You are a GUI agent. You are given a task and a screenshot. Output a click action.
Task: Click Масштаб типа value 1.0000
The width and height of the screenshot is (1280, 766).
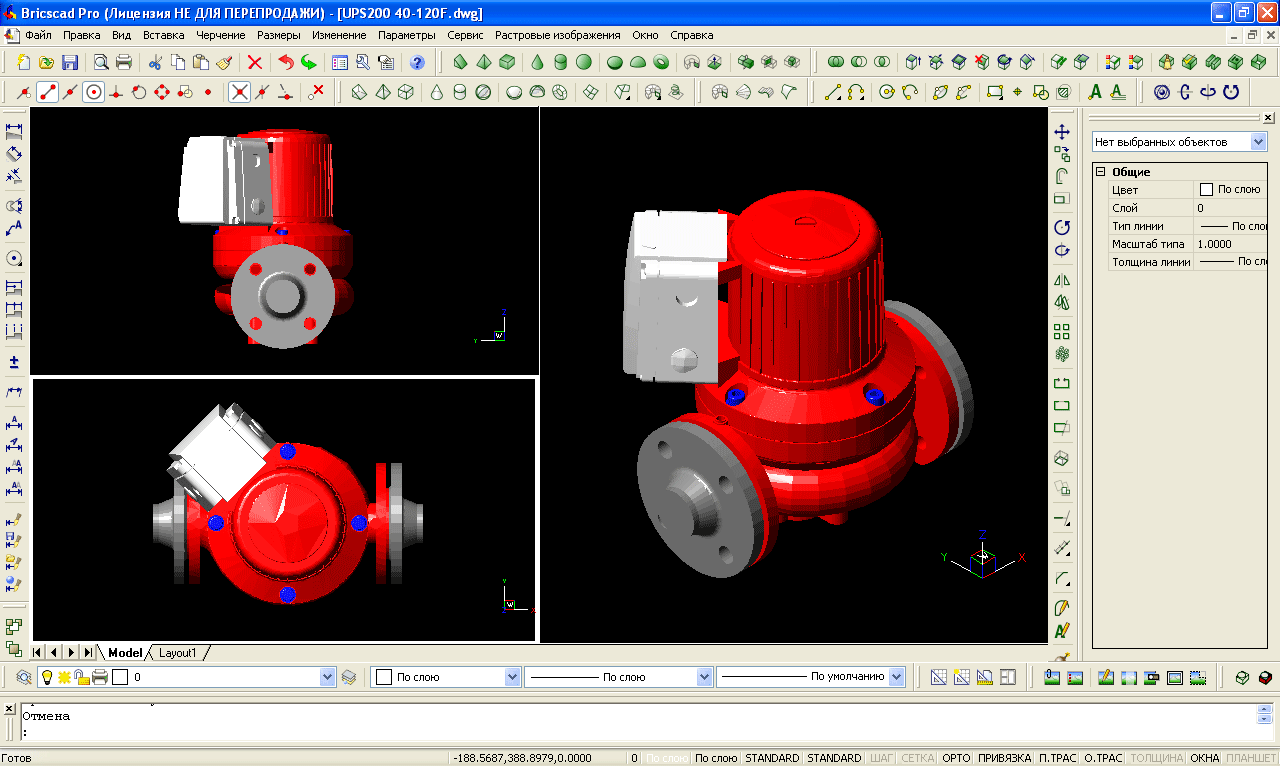pyautogui.click(x=1231, y=244)
